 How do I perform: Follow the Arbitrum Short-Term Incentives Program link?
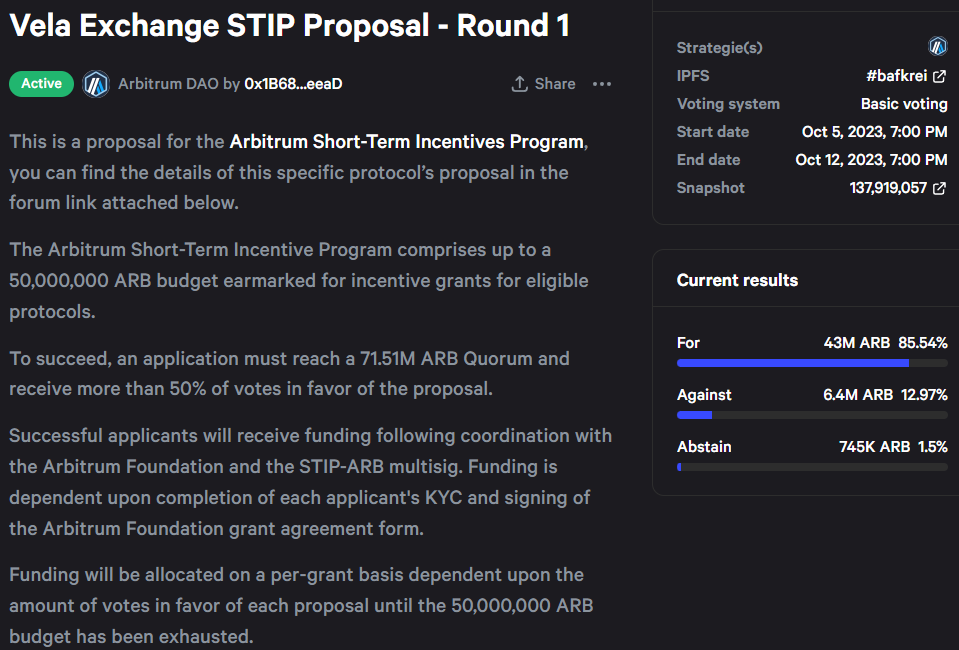(406, 141)
